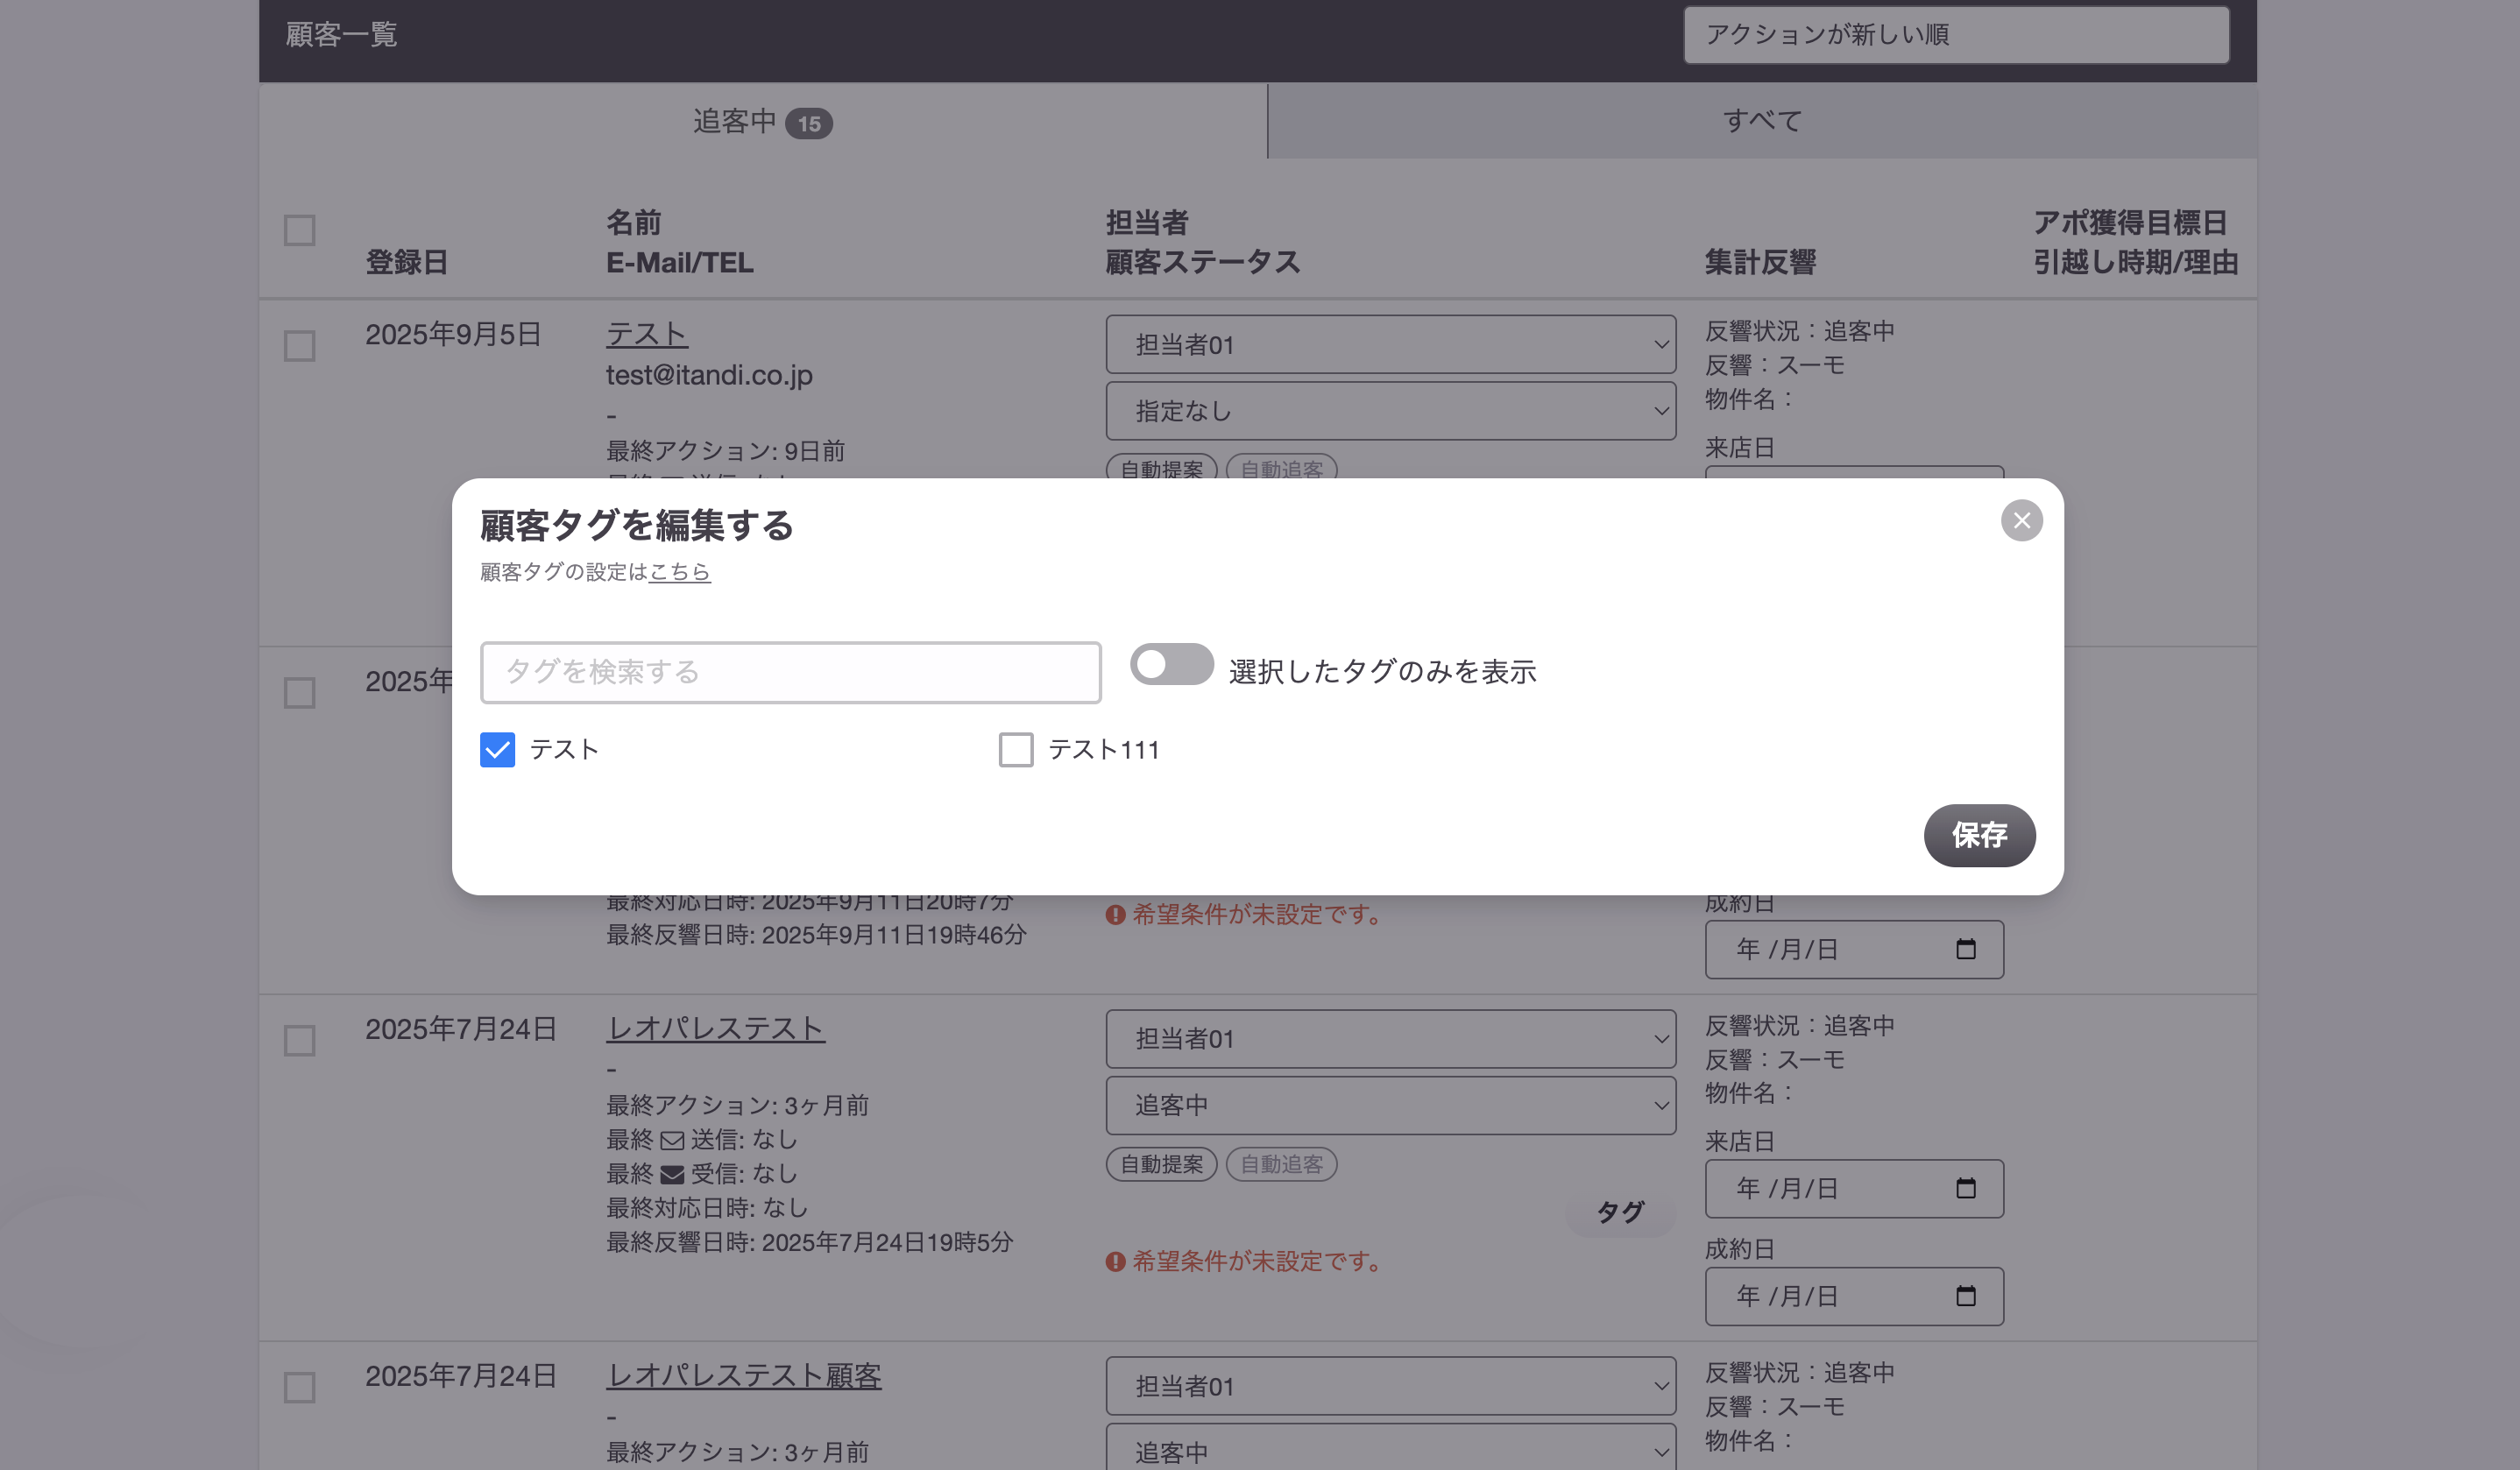Open the アクションが新しい順 sort dropdown

point(1956,35)
